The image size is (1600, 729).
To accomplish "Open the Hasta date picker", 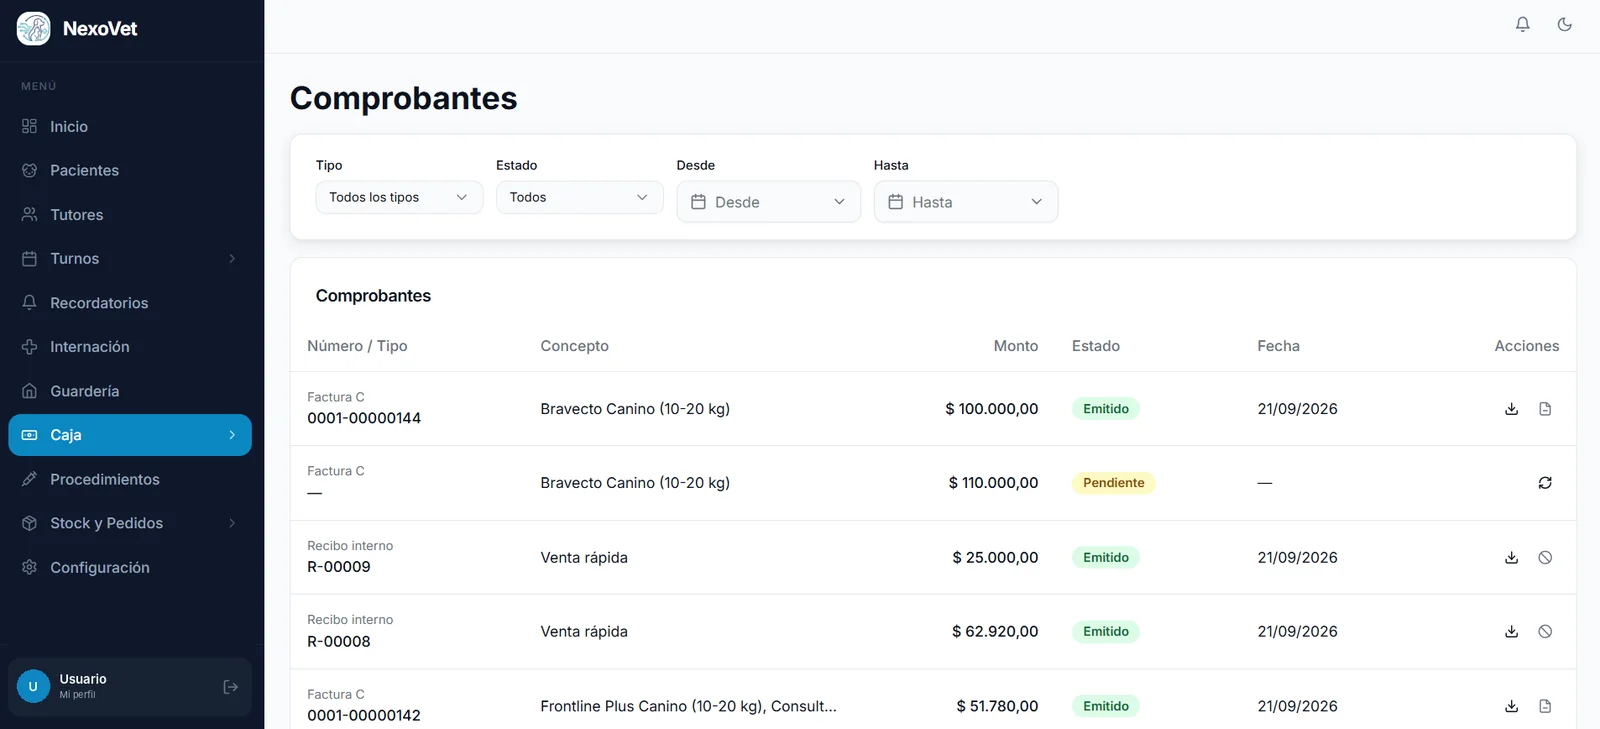I will pos(965,202).
